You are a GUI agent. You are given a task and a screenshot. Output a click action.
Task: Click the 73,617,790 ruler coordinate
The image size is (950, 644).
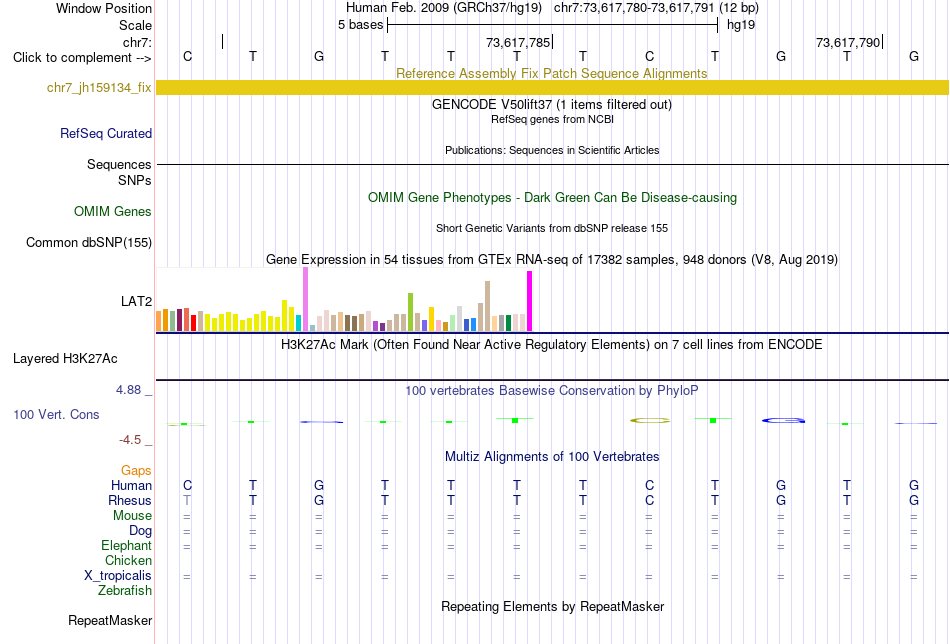tap(848, 42)
